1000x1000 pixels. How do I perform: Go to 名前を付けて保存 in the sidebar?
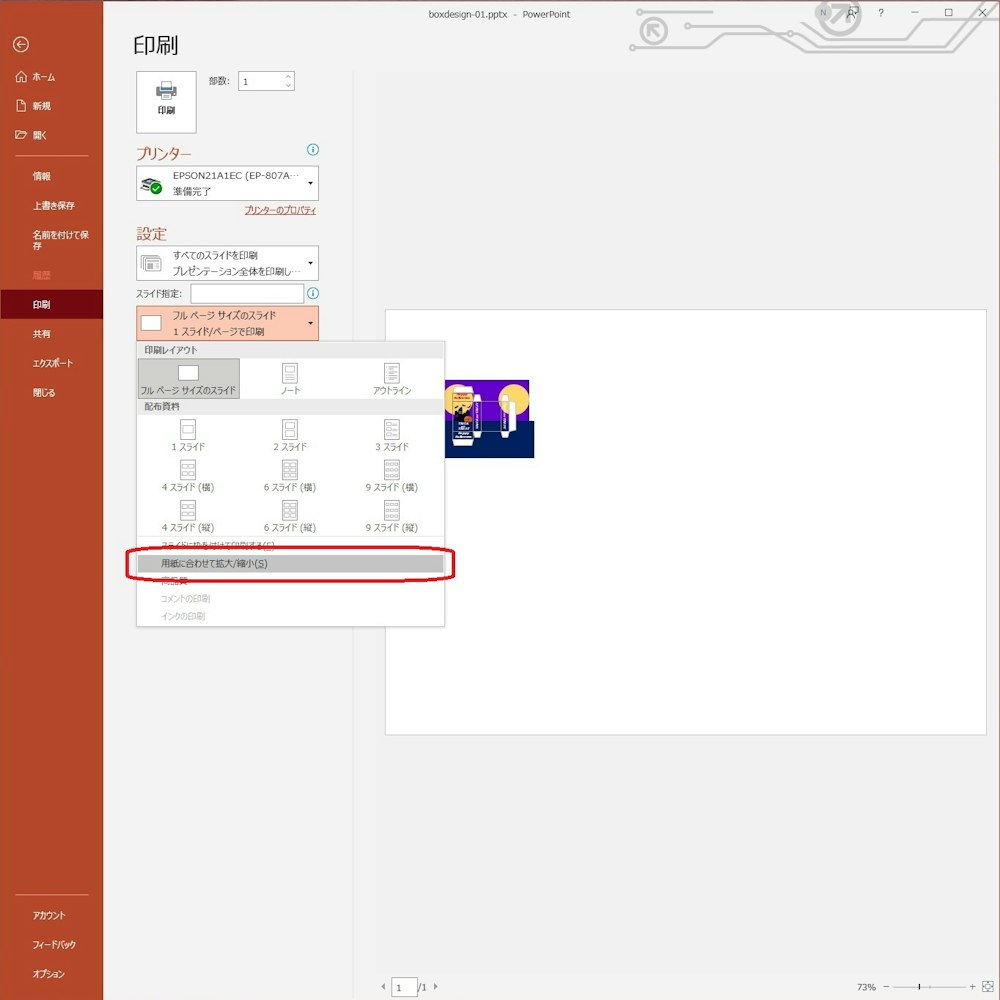coord(60,240)
